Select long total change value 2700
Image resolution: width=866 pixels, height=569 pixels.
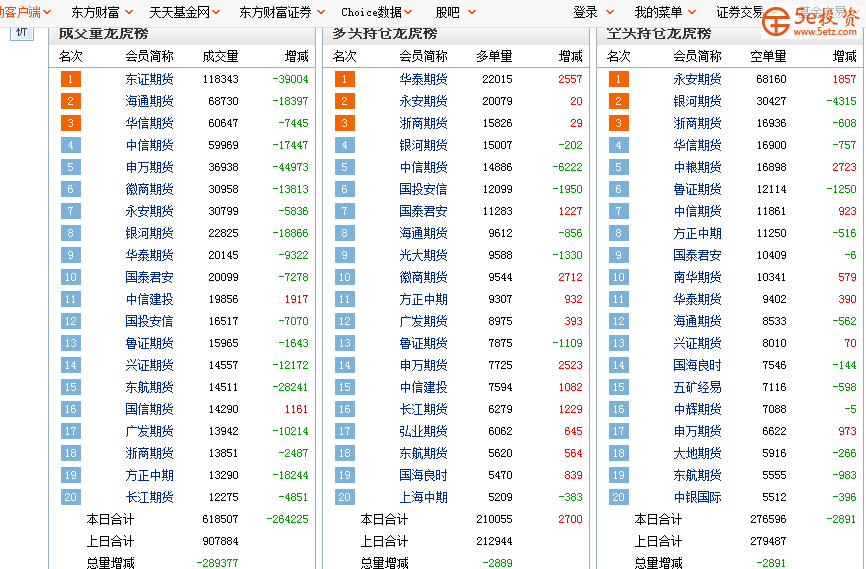click(570, 519)
